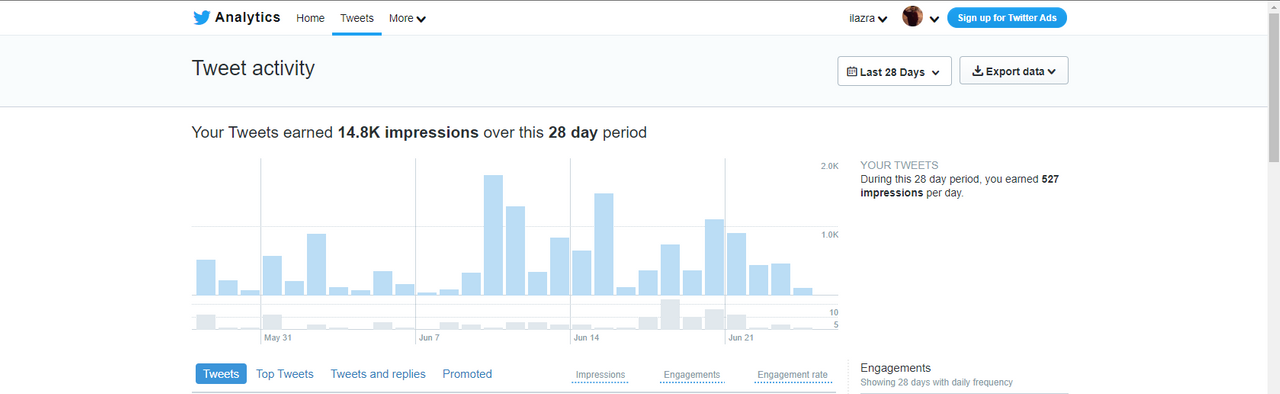Image resolution: width=1280 pixels, height=394 pixels.
Task: Click the Engagement rate column header
Action: [x=792, y=375]
